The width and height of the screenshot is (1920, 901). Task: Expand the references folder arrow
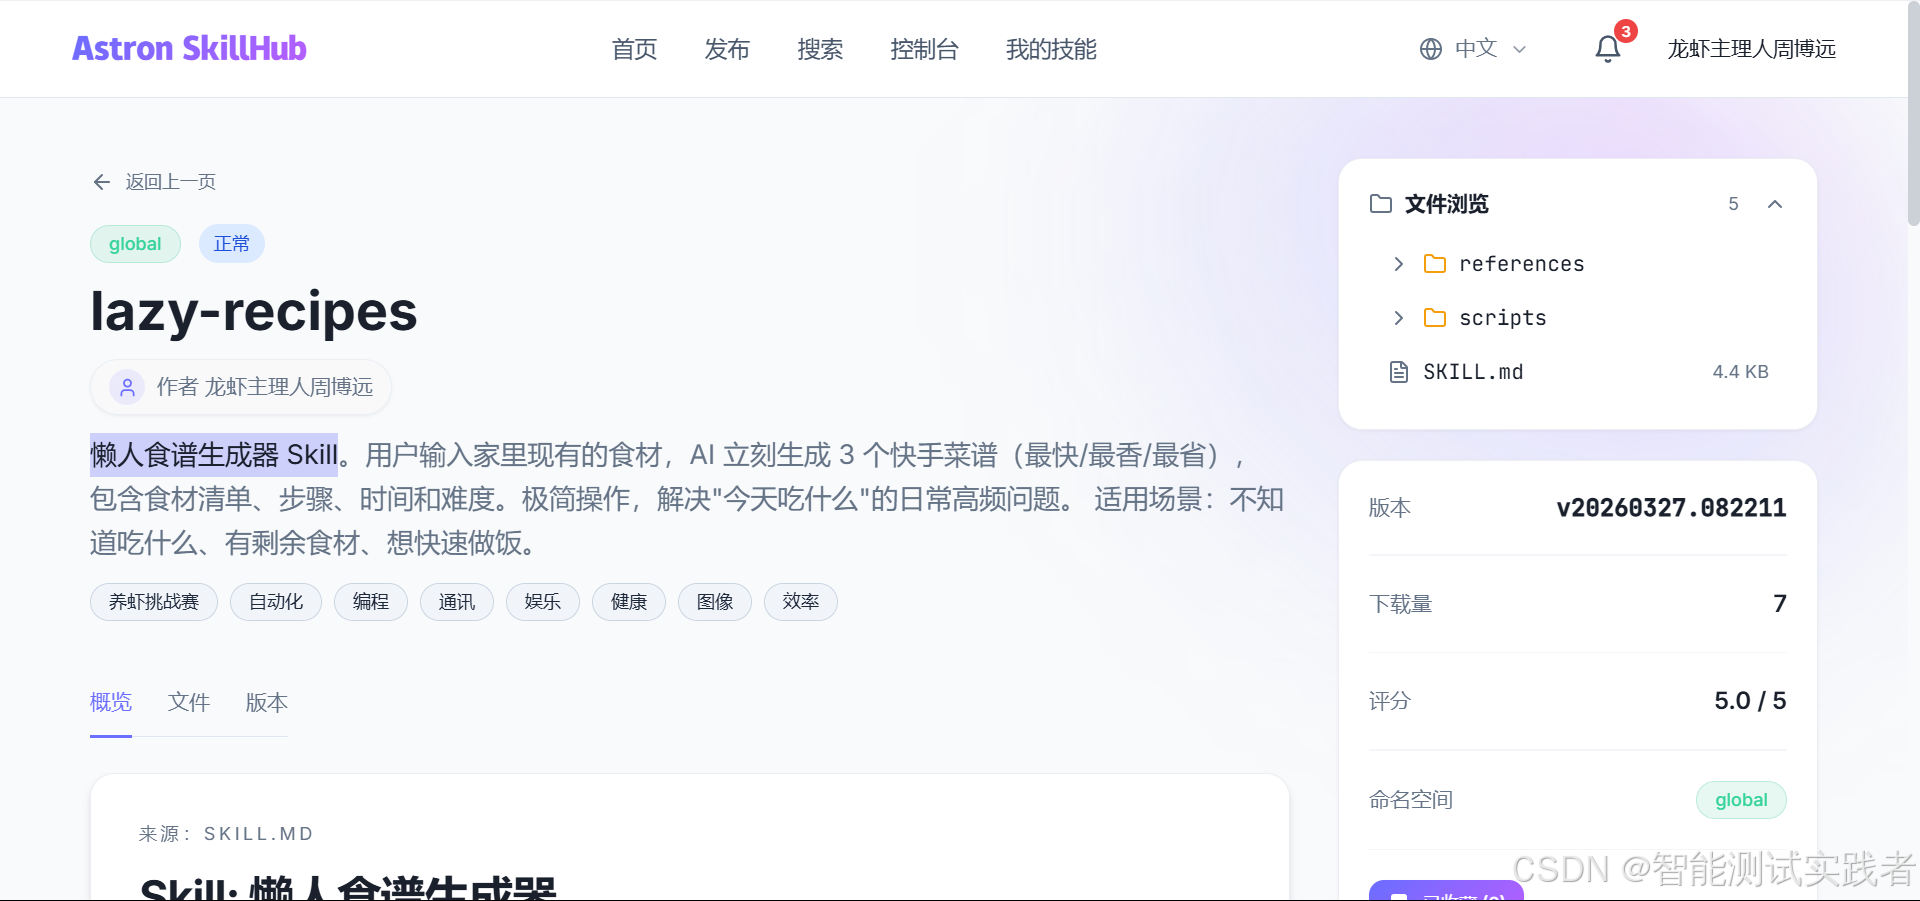1399,264
